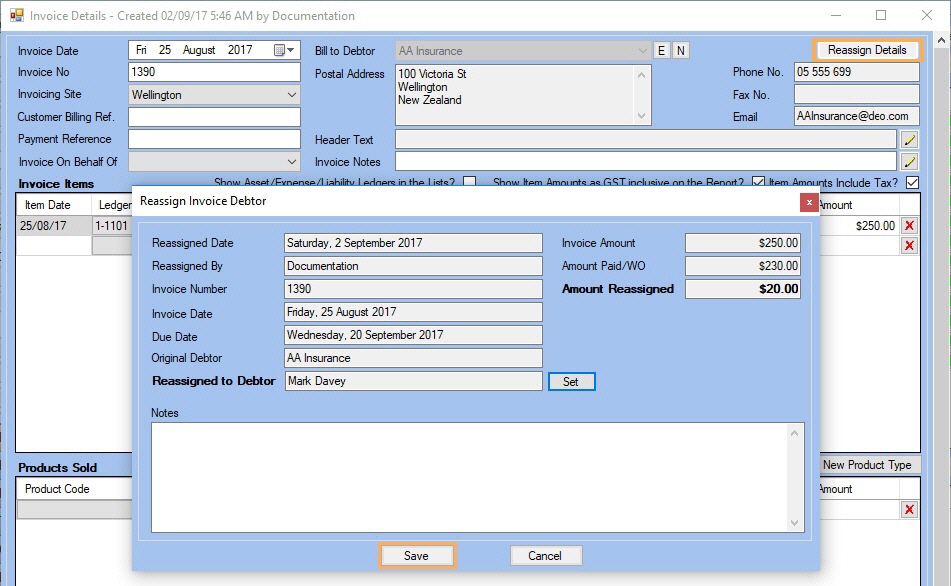This screenshot has height=586, width=951.
Task: Delete the $250.00 invoice item with red X
Action: coord(908,225)
